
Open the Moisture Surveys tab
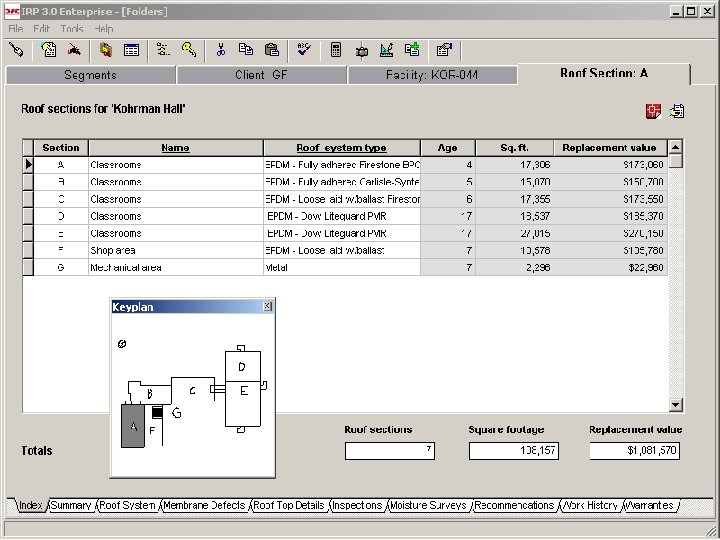tap(428, 506)
